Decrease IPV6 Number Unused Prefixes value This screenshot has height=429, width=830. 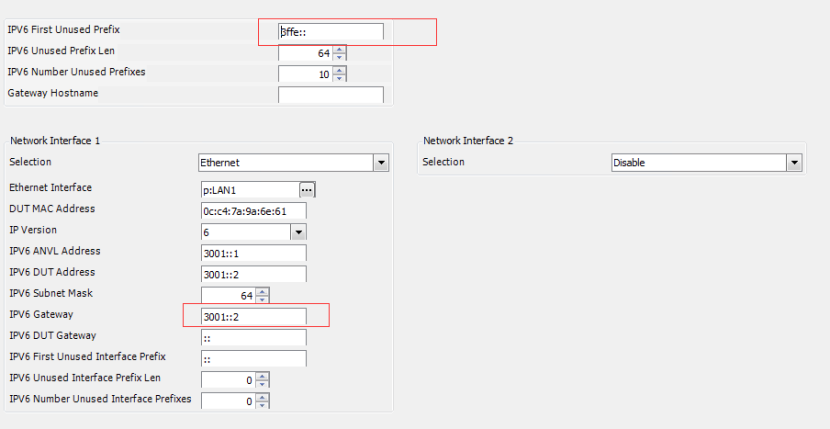340,77
